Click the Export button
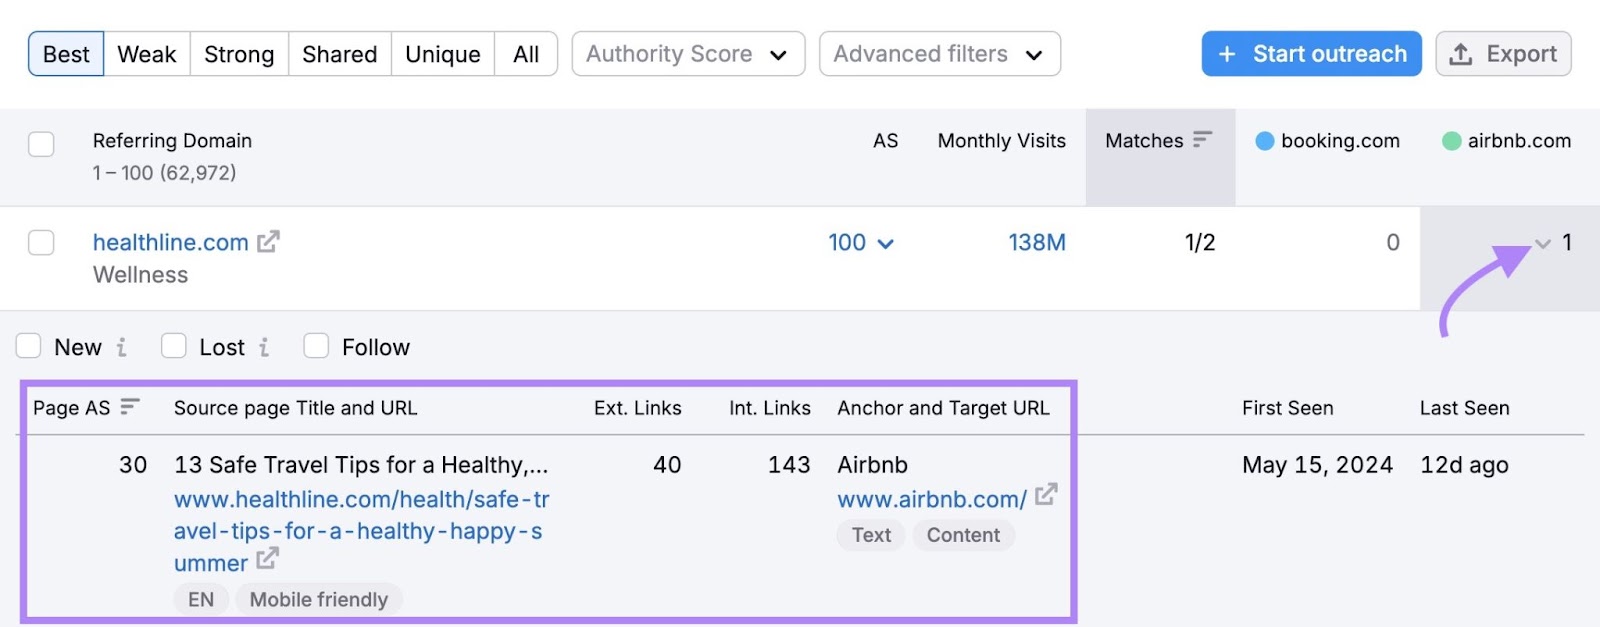Image resolution: width=1600 pixels, height=627 pixels. click(1503, 54)
